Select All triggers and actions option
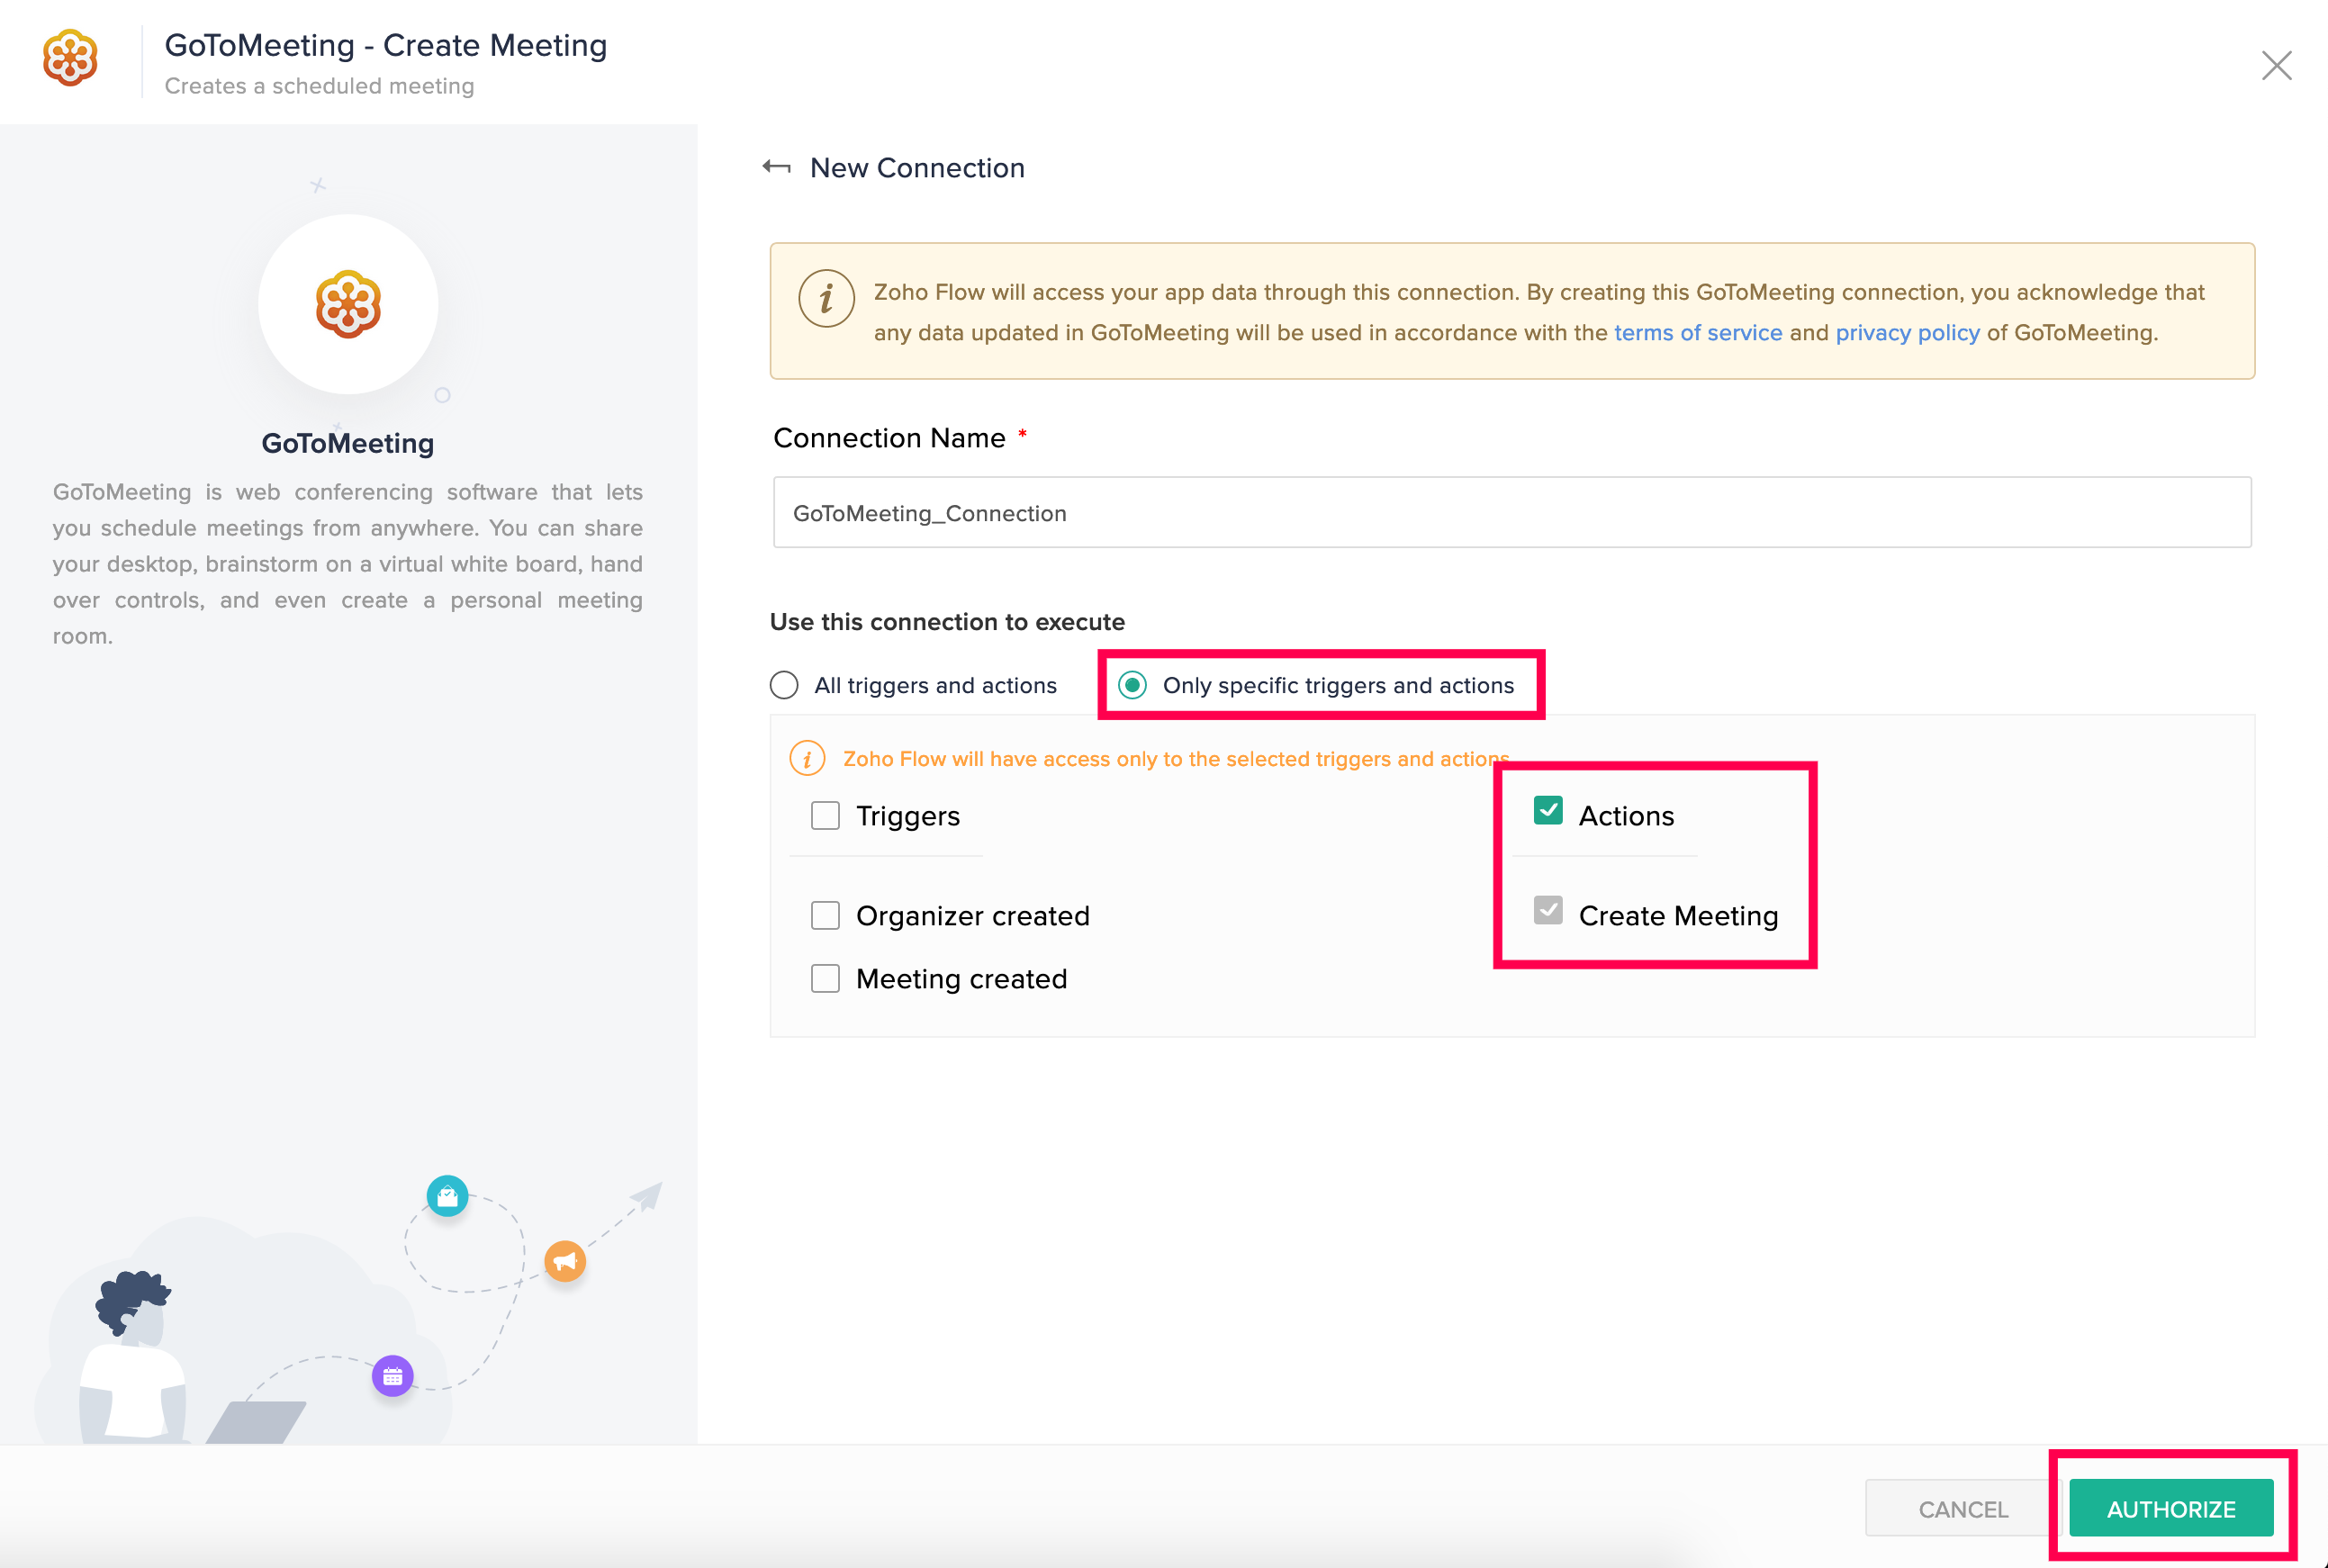 784,685
